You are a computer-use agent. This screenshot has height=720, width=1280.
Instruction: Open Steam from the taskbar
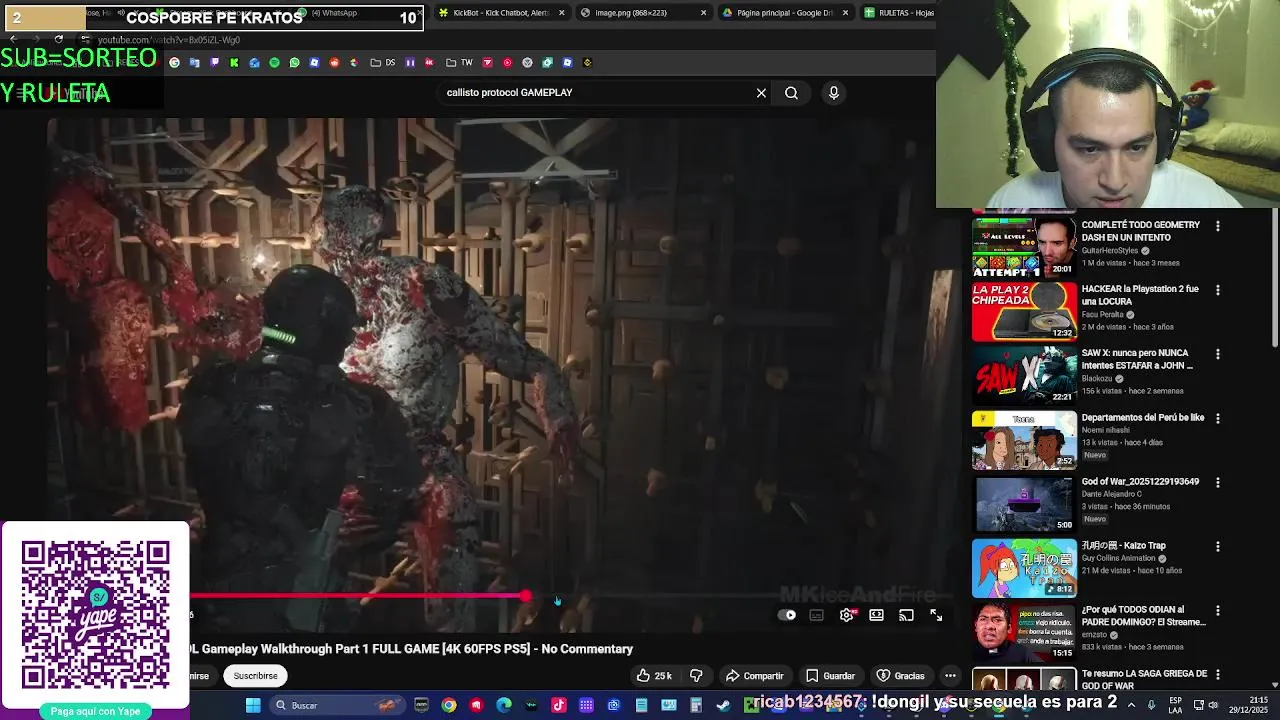pos(723,706)
